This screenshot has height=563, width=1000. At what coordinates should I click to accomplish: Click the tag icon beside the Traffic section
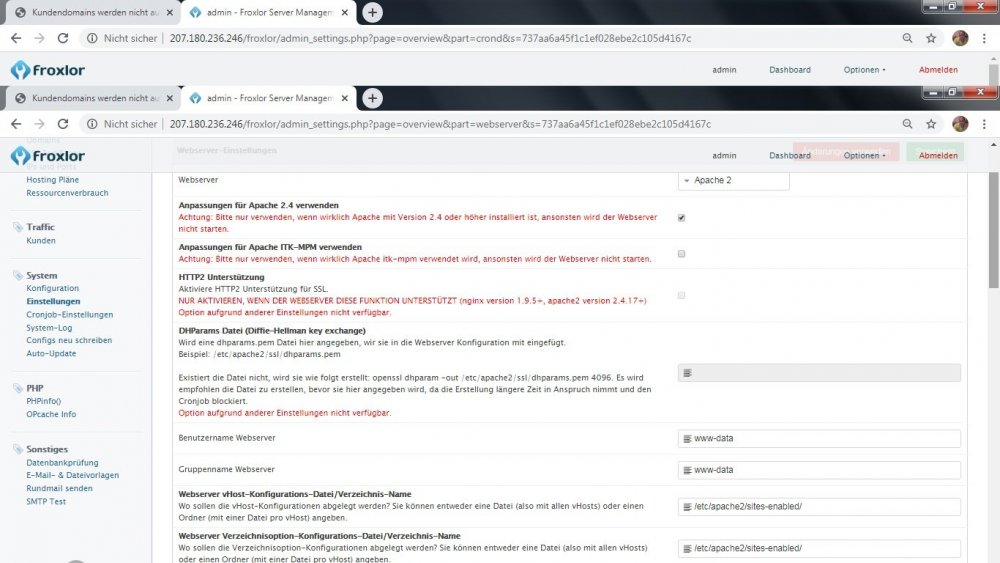[x=17, y=227]
